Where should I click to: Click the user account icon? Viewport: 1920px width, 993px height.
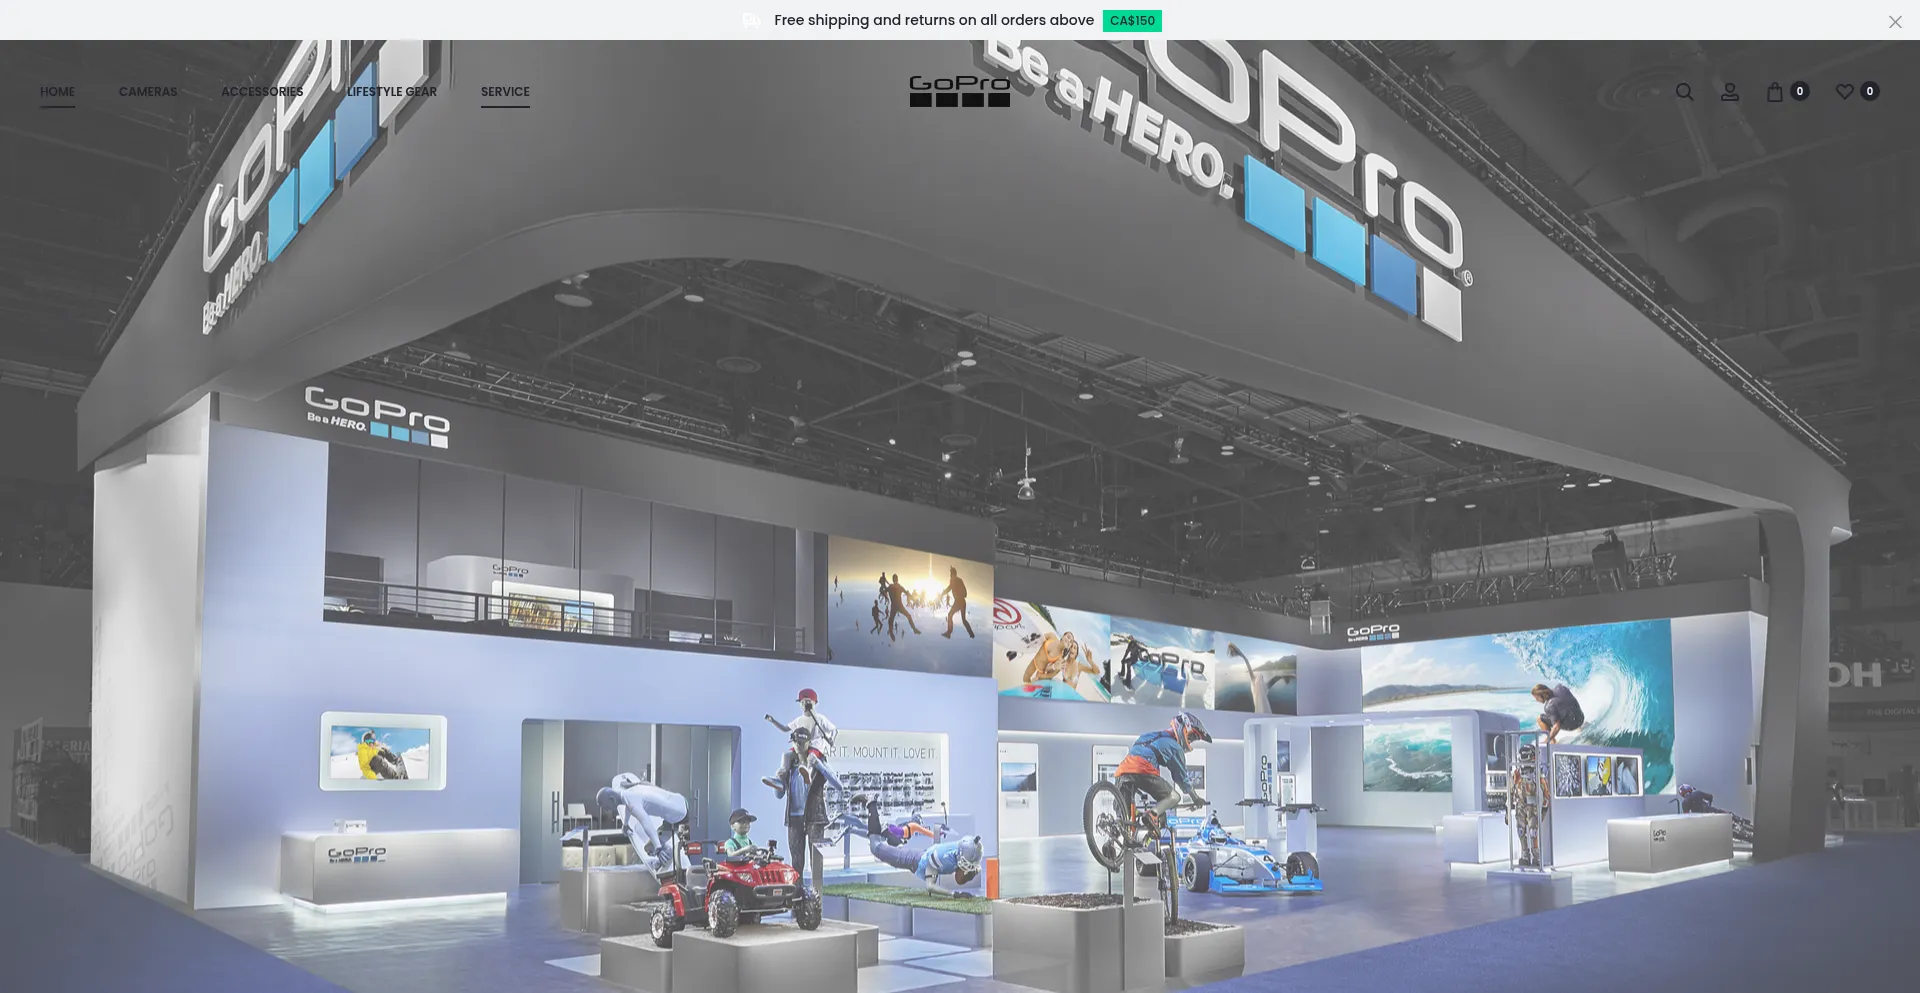pyautogui.click(x=1729, y=92)
